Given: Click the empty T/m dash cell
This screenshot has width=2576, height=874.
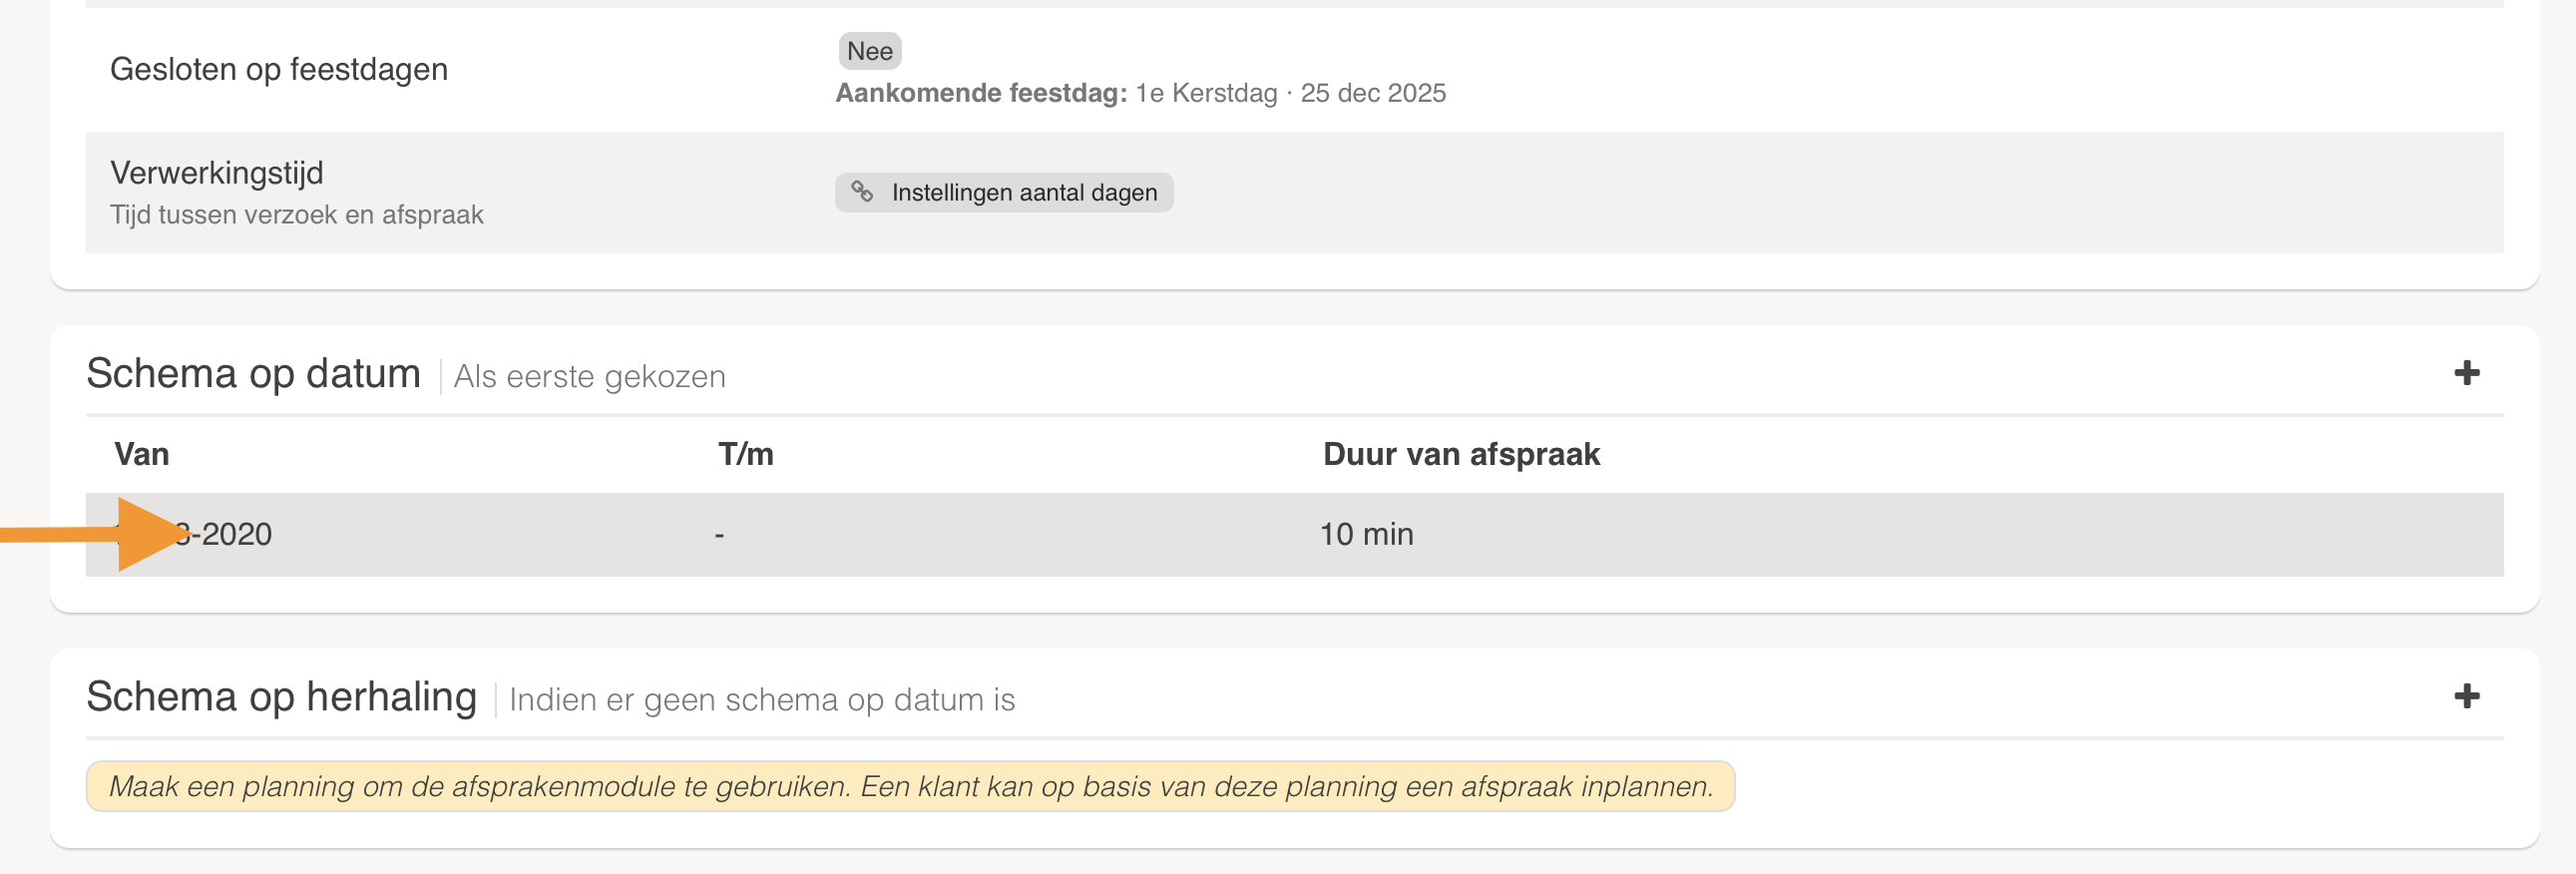Looking at the screenshot, I should coord(719,535).
